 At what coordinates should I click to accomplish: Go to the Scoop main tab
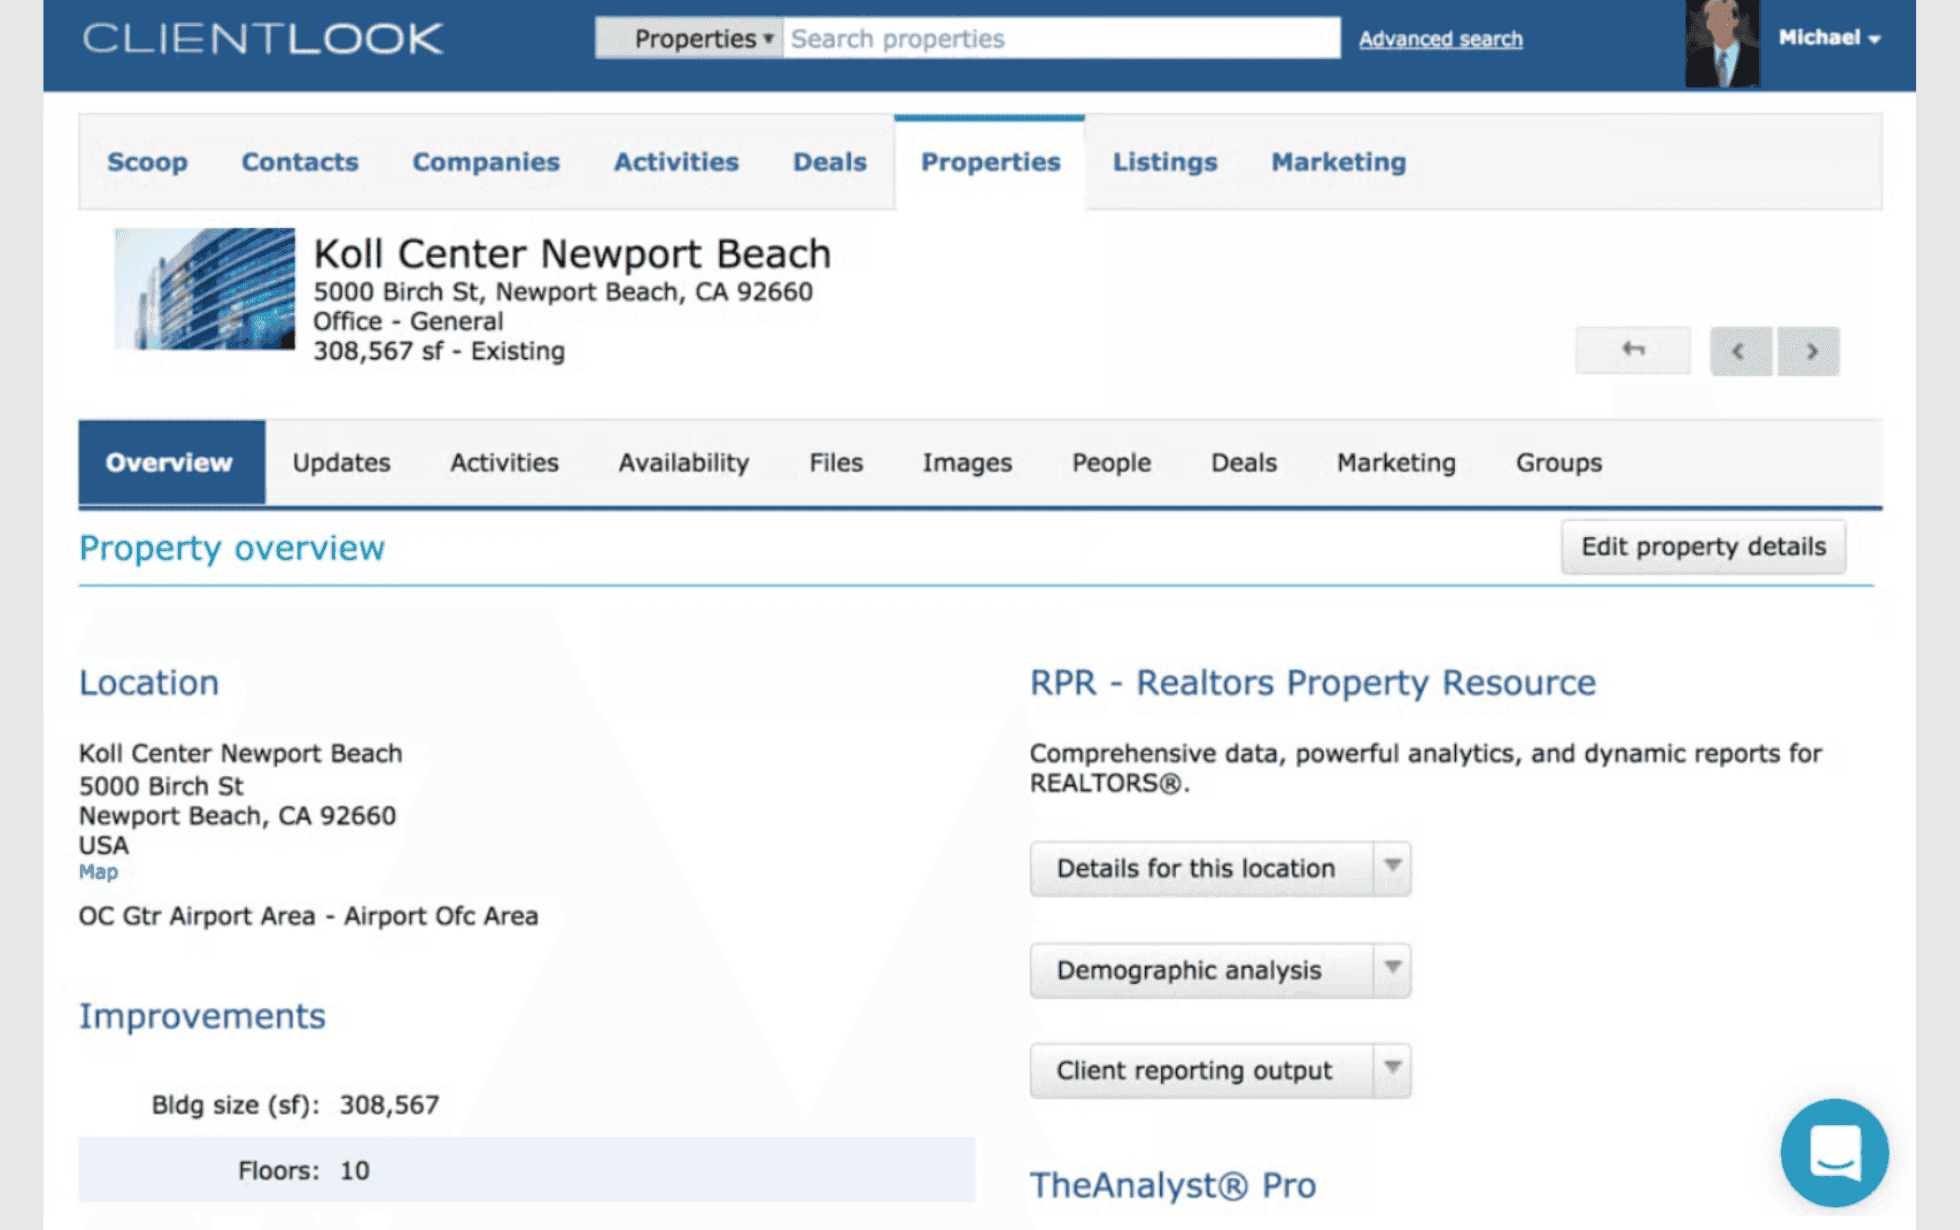[147, 162]
